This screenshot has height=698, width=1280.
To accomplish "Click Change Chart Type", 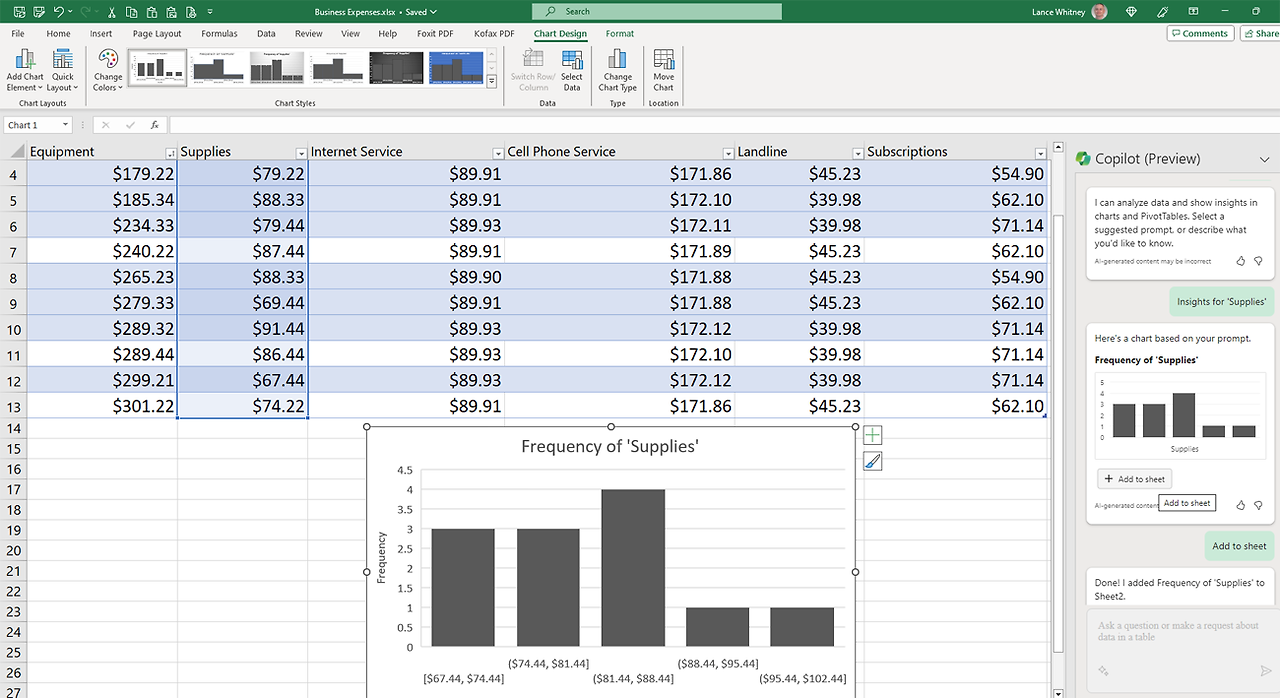I will 617,70.
